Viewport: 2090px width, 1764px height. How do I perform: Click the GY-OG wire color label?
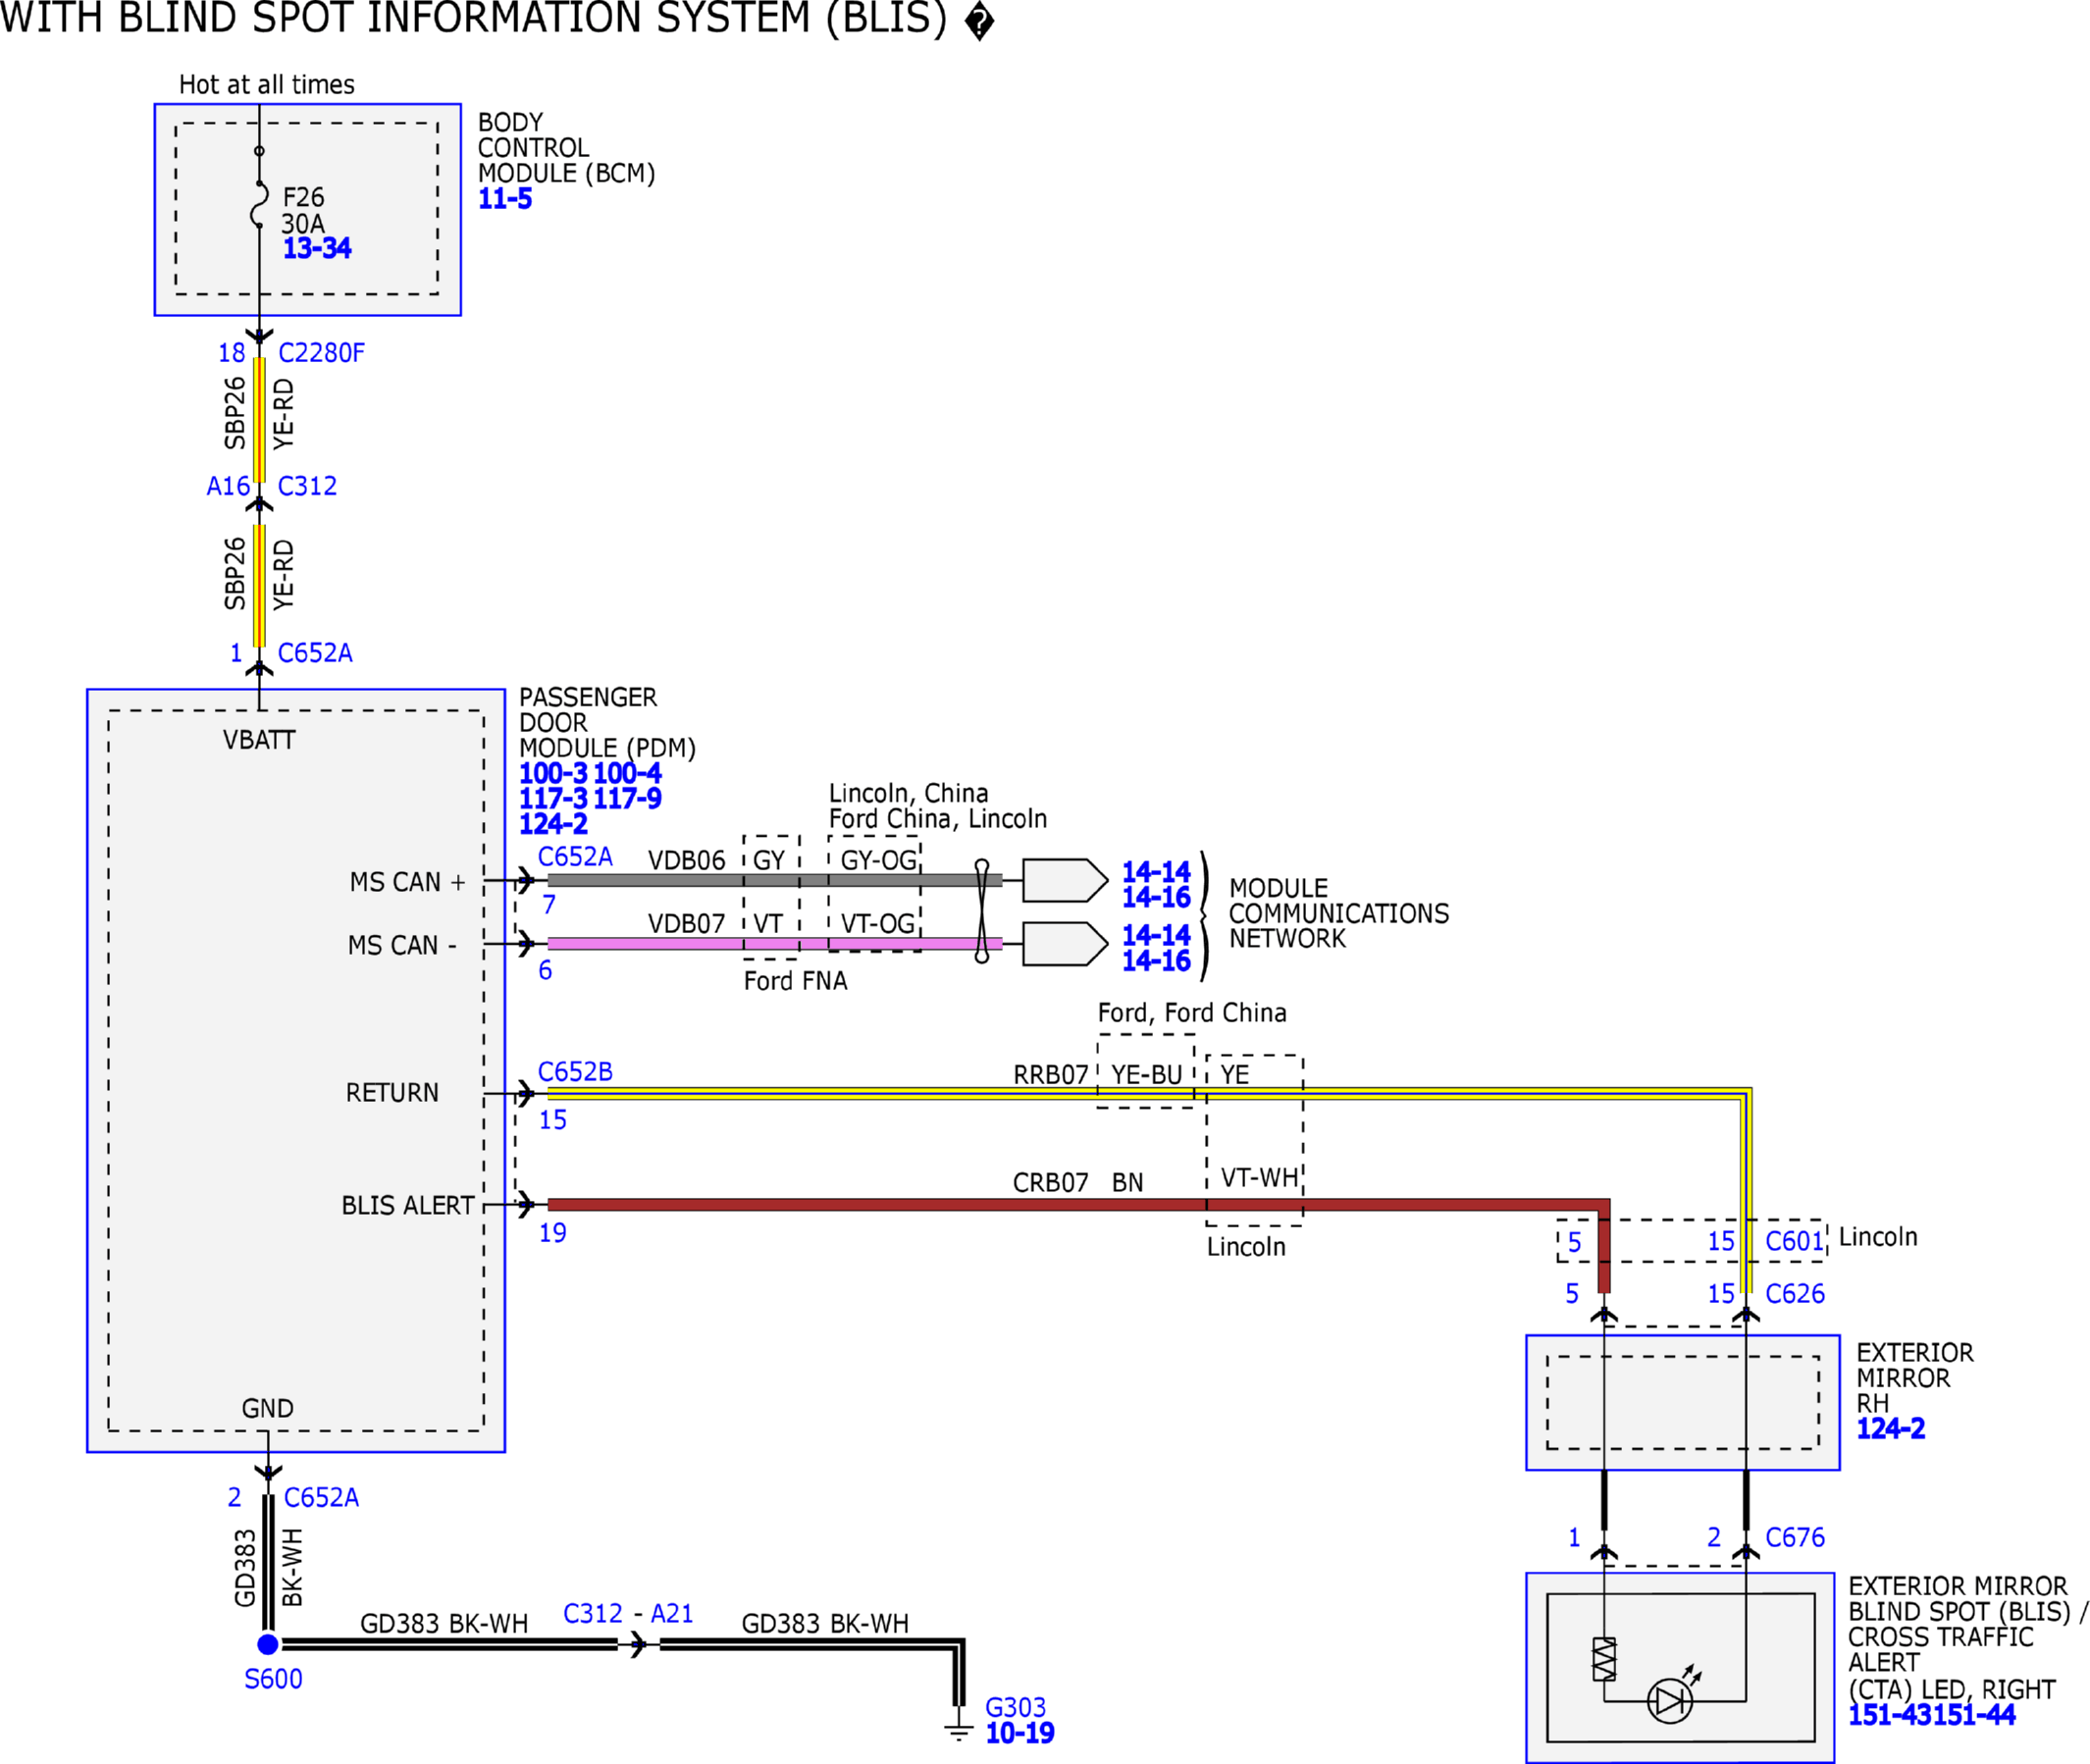tap(878, 860)
